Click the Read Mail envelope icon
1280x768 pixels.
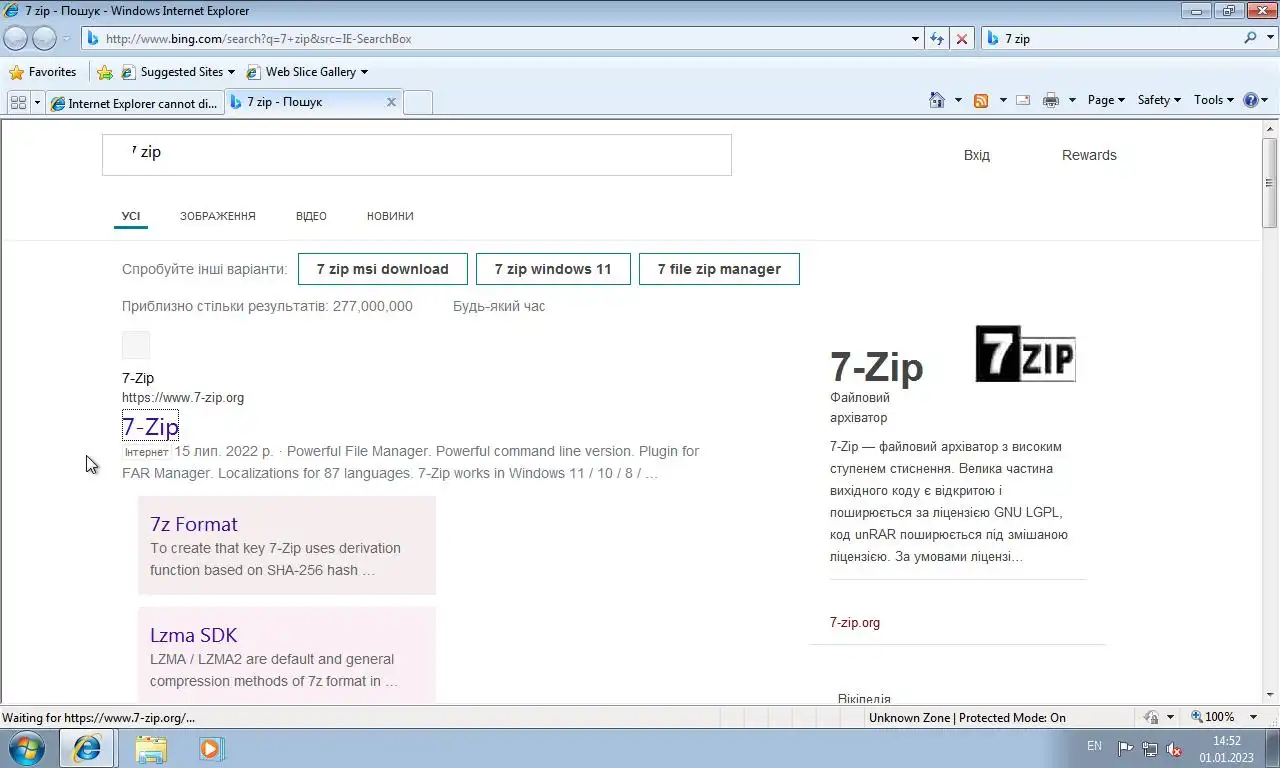[x=1023, y=100]
